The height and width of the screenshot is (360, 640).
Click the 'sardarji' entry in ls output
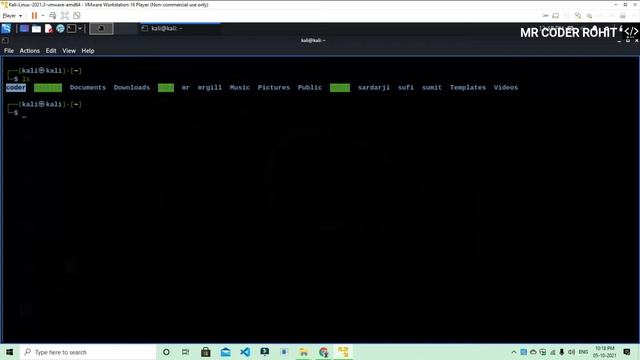374,88
